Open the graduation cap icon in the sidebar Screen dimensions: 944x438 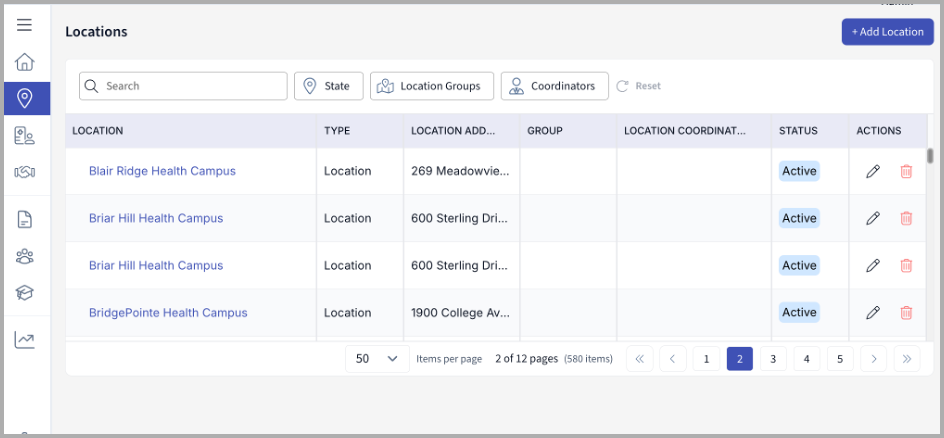pyautogui.click(x=25, y=292)
